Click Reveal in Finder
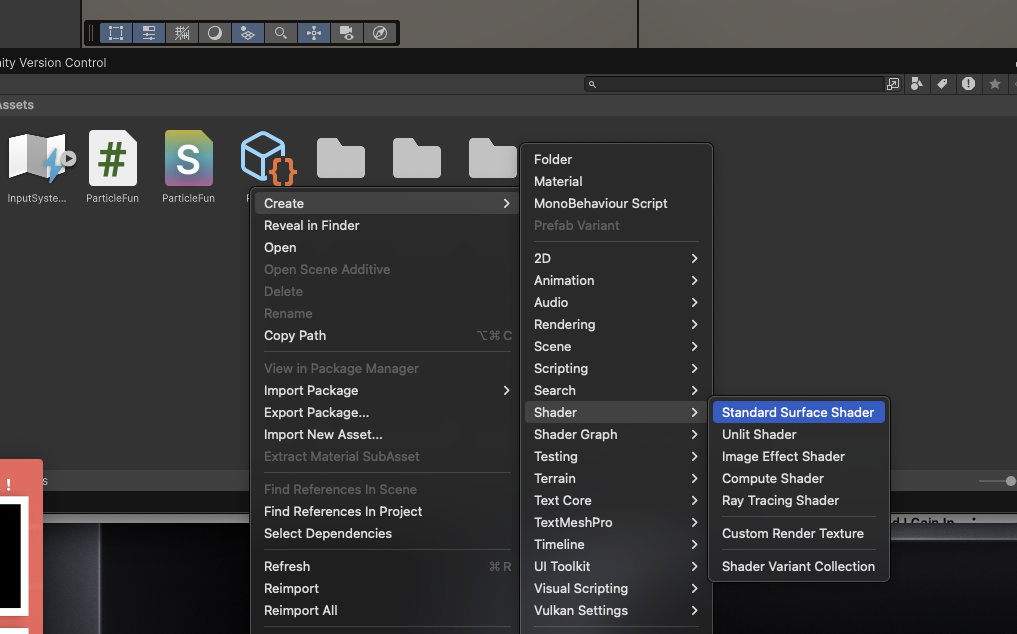Screen dimensions: 1017x634 click(x=311, y=225)
